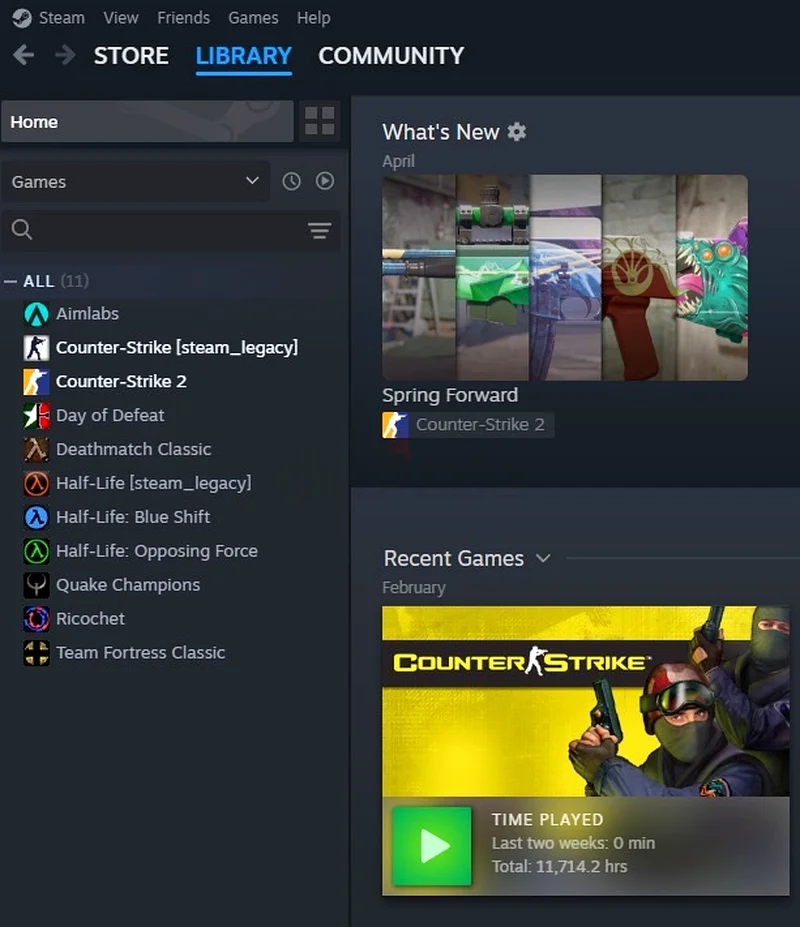
Task: Click the Half-Life: Opposing Force icon
Action: [x=36, y=551]
